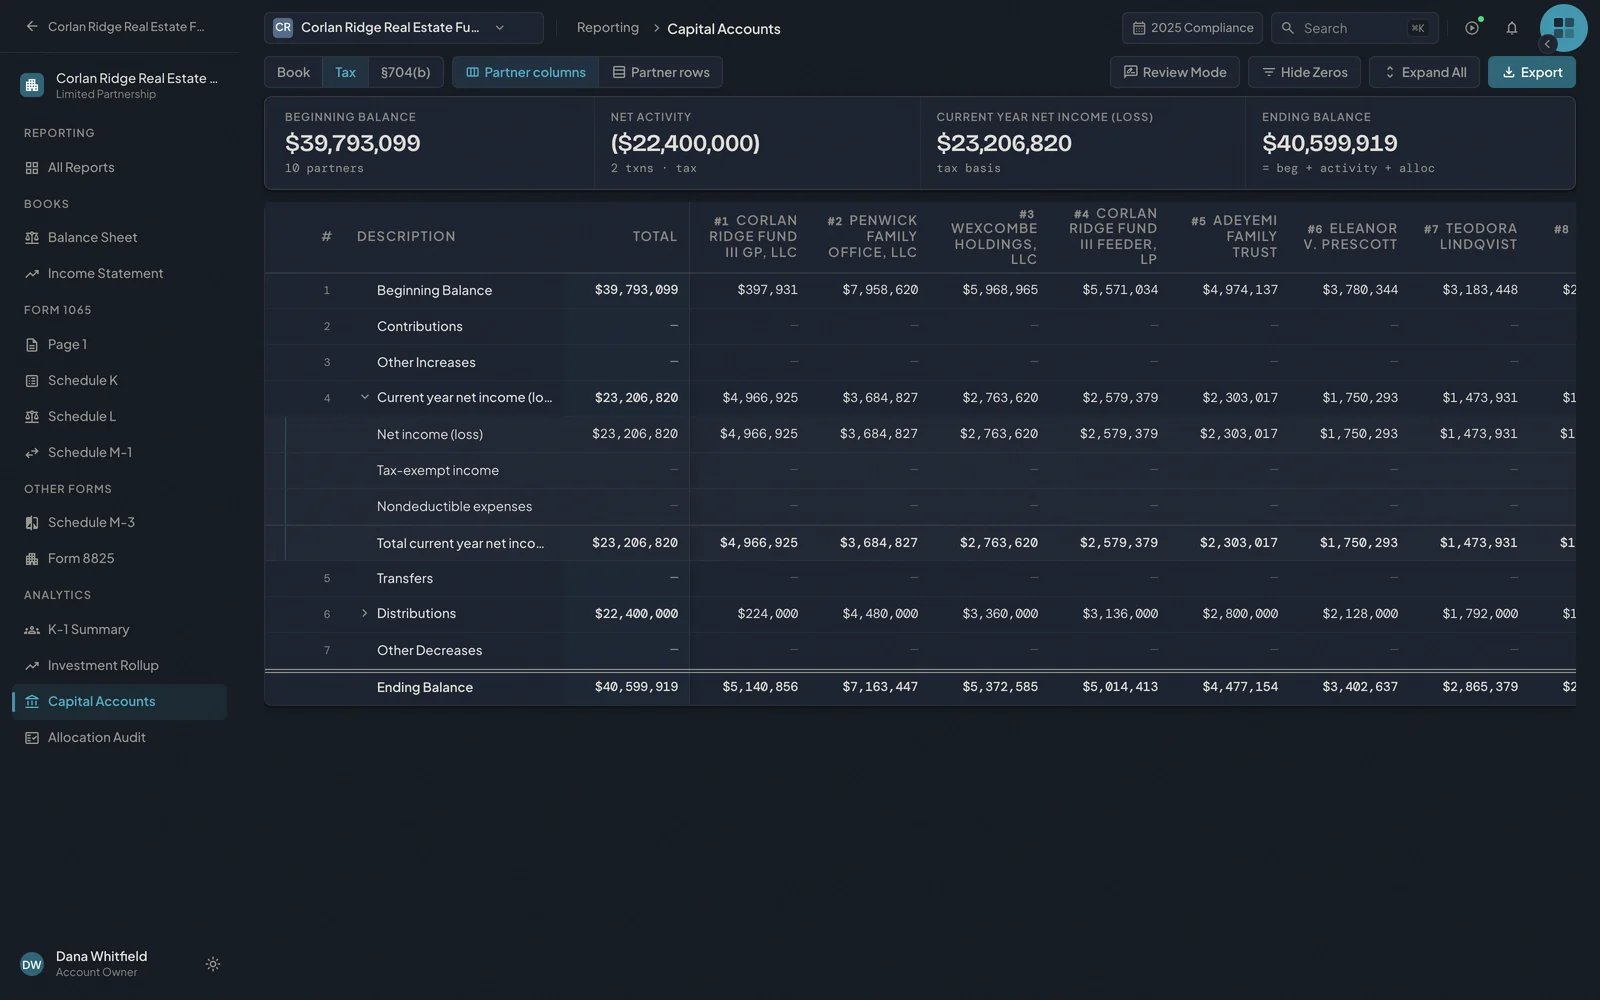Viewport: 1600px width, 1000px height.
Task: Select Partner columns layout
Action: (x=526, y=72)
